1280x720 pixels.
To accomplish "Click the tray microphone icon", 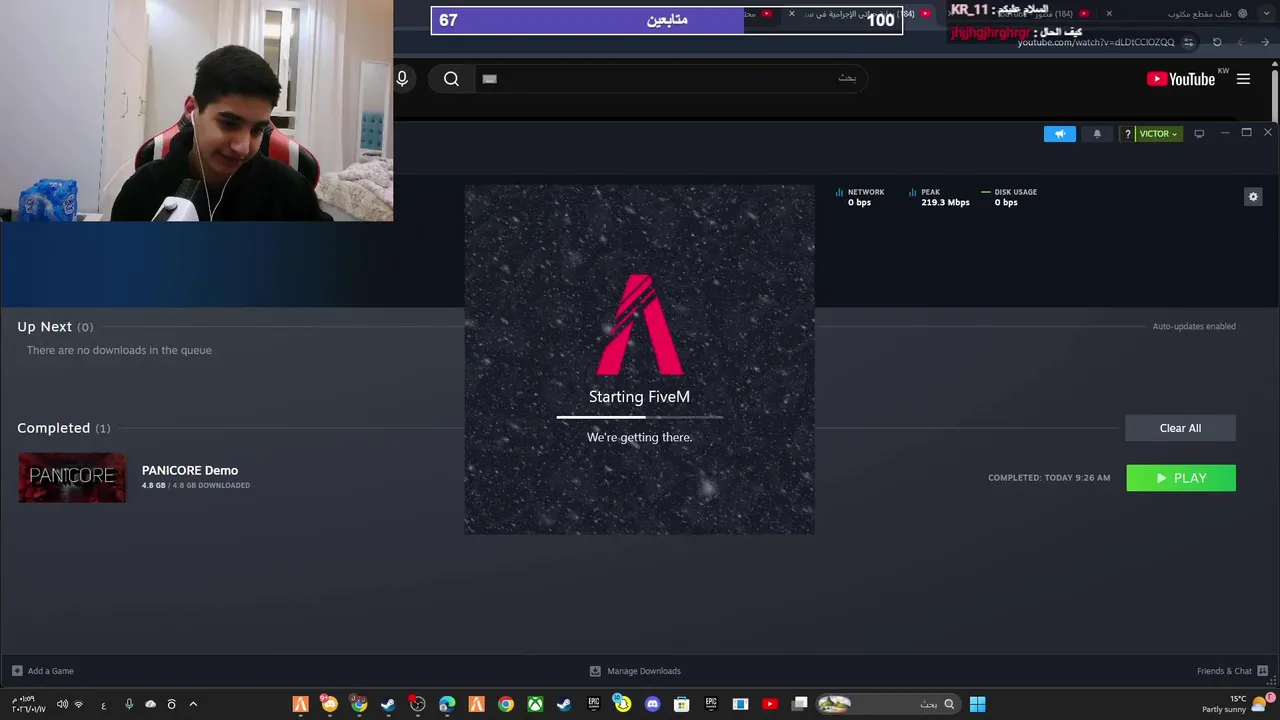I will [x=129, y=704].
